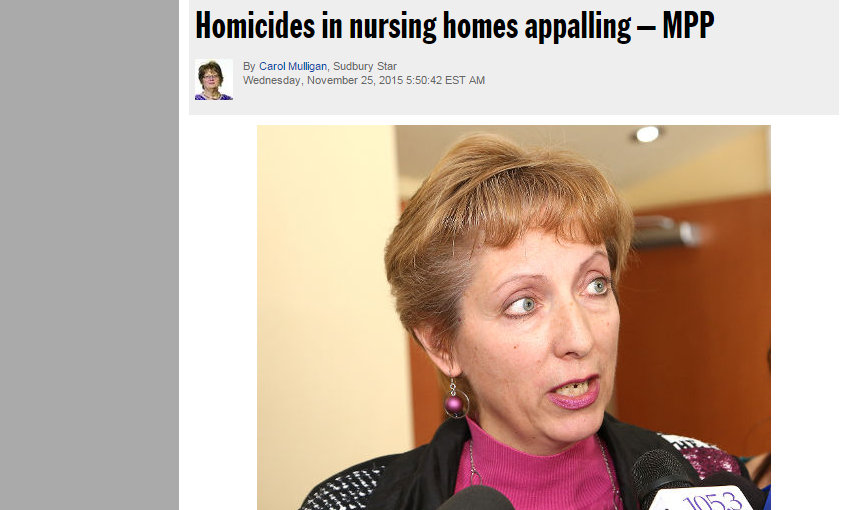Click the purple ball earring in photo
Viewport: 849px width, 510px height.
click(x=454, y=404)
